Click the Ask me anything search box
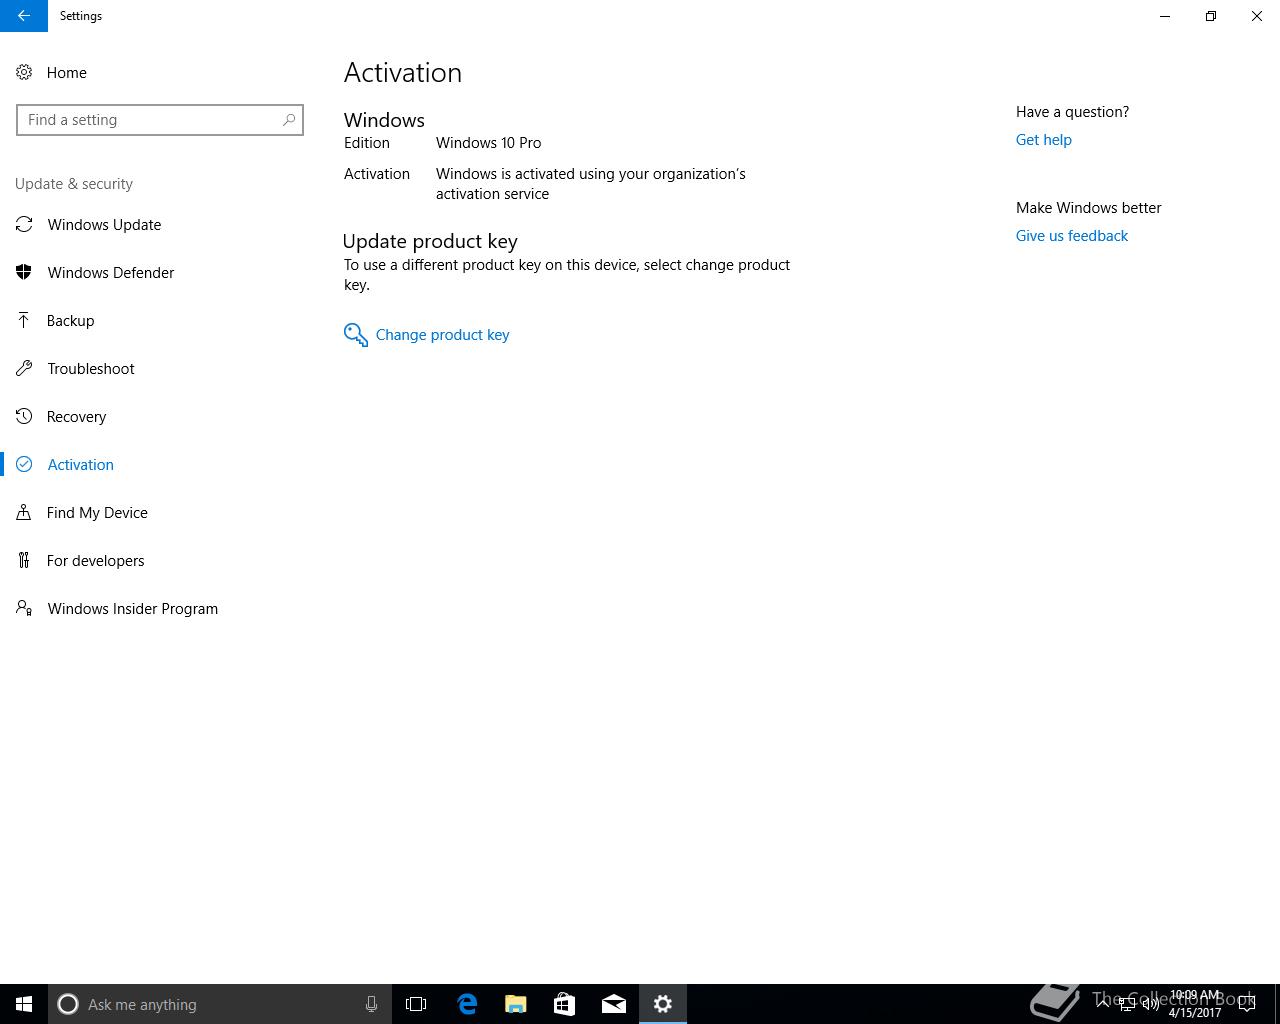This screenshot has width=1280, height=1024. click(219, 1004)
